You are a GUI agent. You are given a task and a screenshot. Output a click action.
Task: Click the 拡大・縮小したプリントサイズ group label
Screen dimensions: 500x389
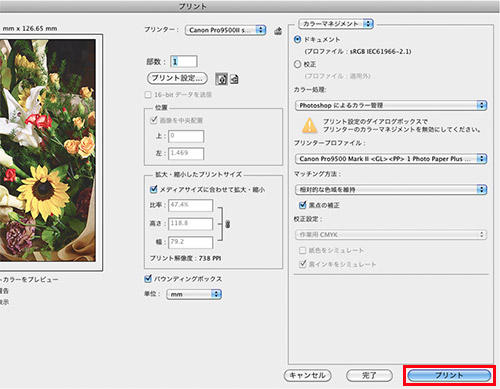tap(199, 174)
